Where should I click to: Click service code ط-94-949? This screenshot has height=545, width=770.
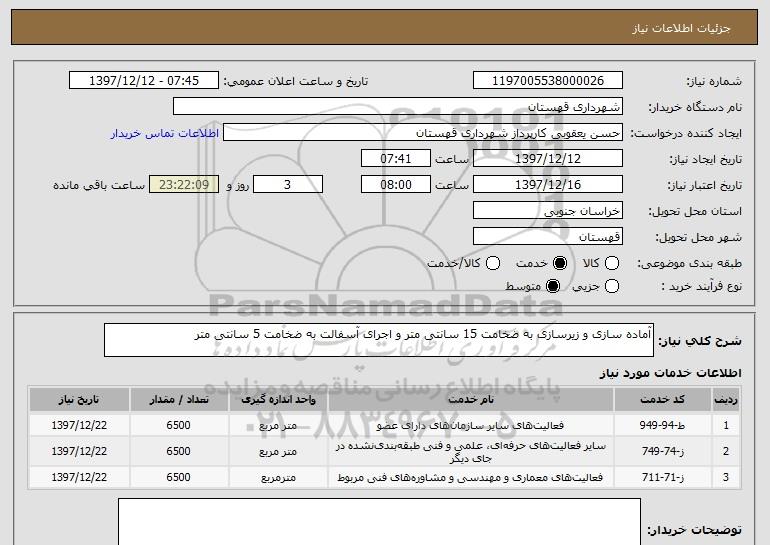click(662, 425)
